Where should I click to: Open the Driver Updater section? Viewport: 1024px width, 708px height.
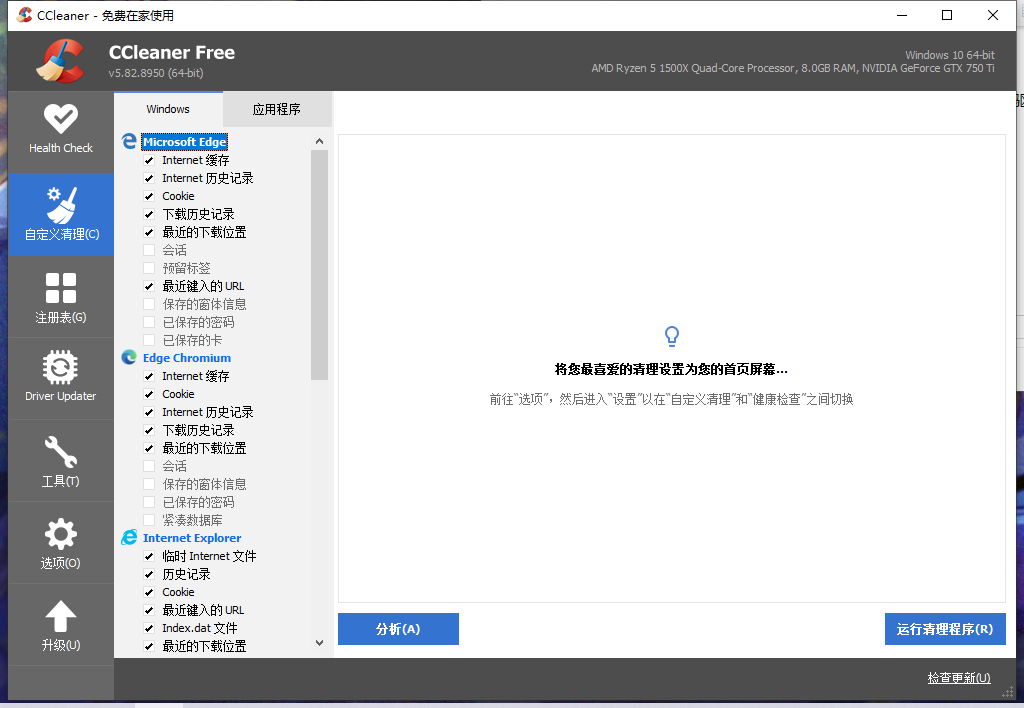pos(61,378)
